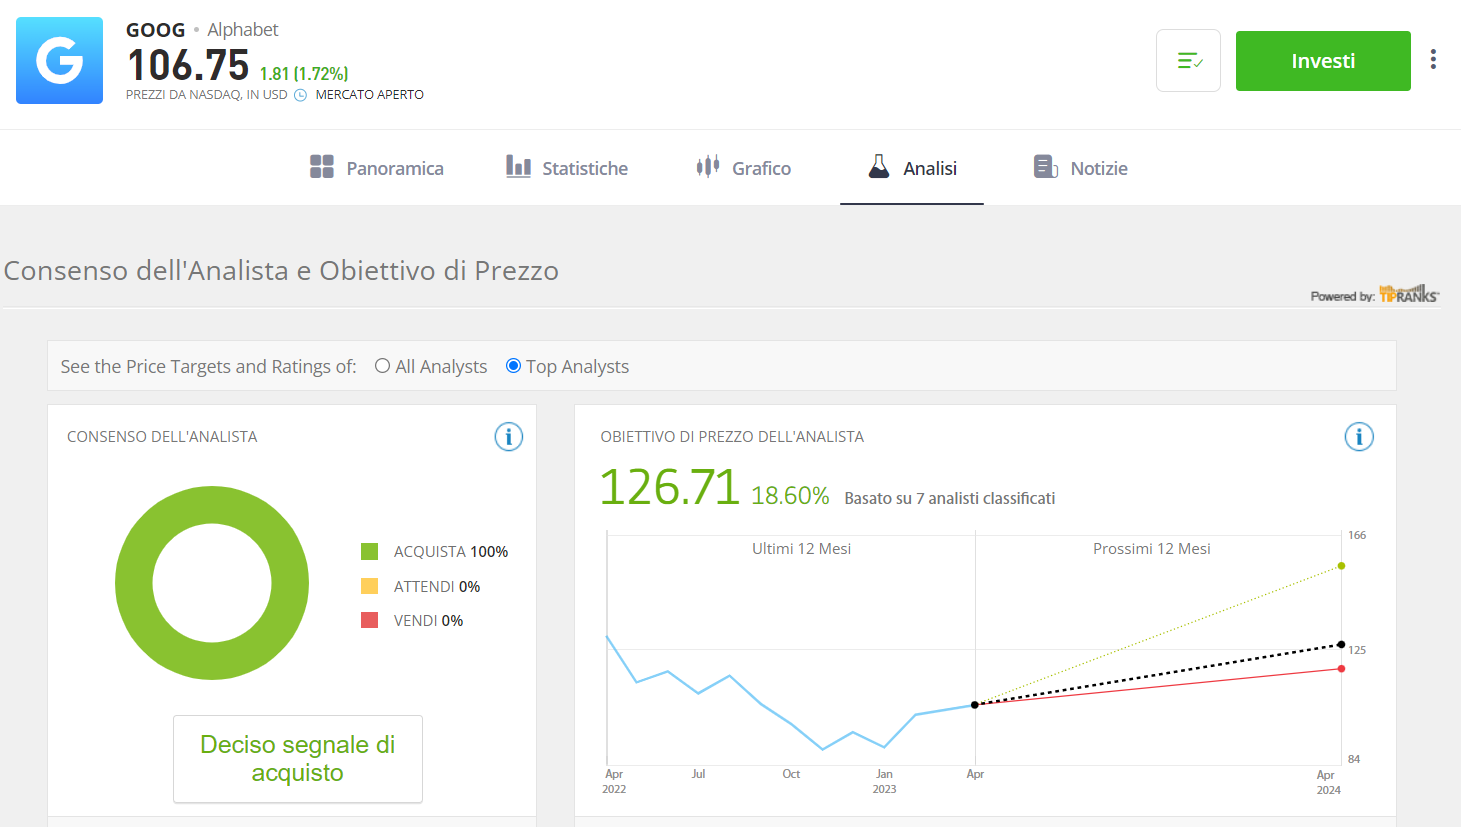This screenshot has width=1461, height=827.
Task: Click the low price target red dot
Action: (x=1341, y=669)
